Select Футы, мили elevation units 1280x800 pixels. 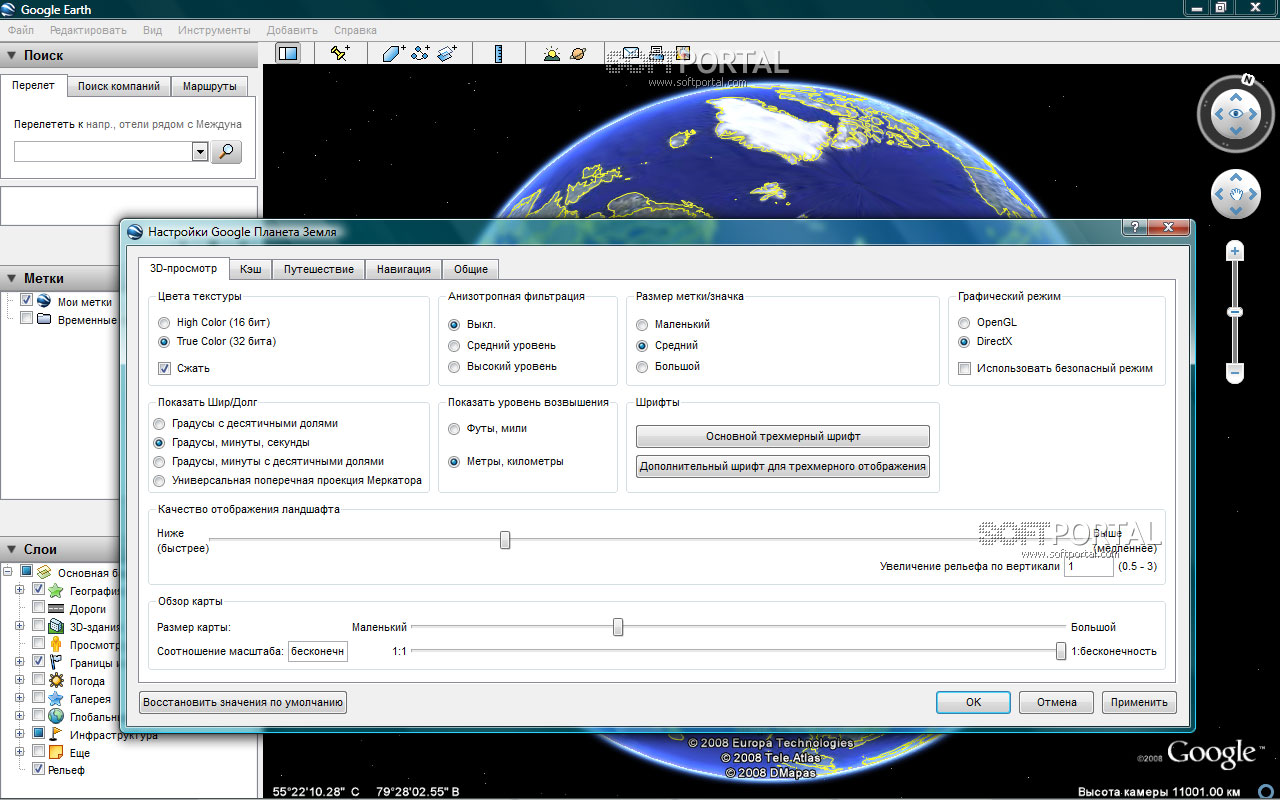[x=454, y=428]
